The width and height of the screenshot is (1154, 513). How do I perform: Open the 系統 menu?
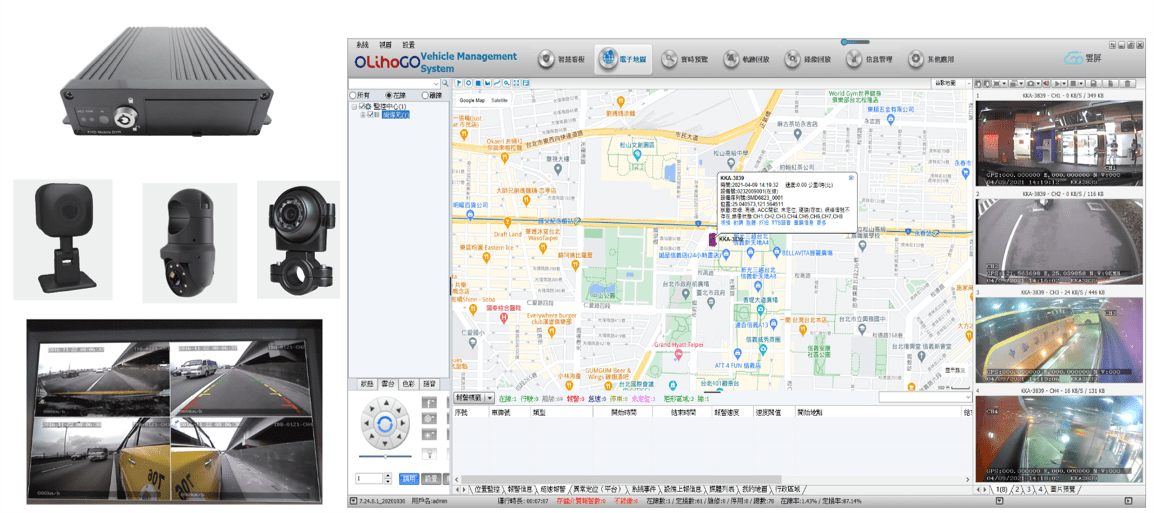362,45
